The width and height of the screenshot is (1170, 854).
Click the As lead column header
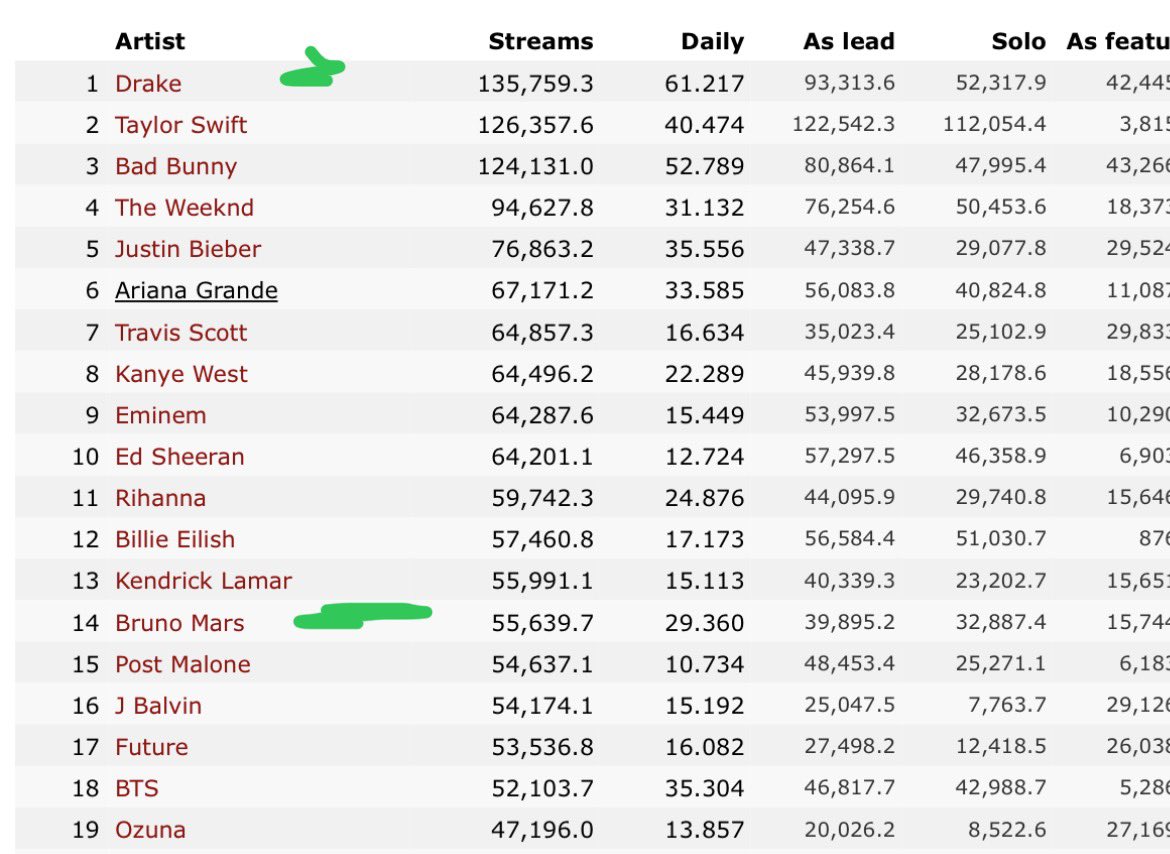(x=849, y=42)
